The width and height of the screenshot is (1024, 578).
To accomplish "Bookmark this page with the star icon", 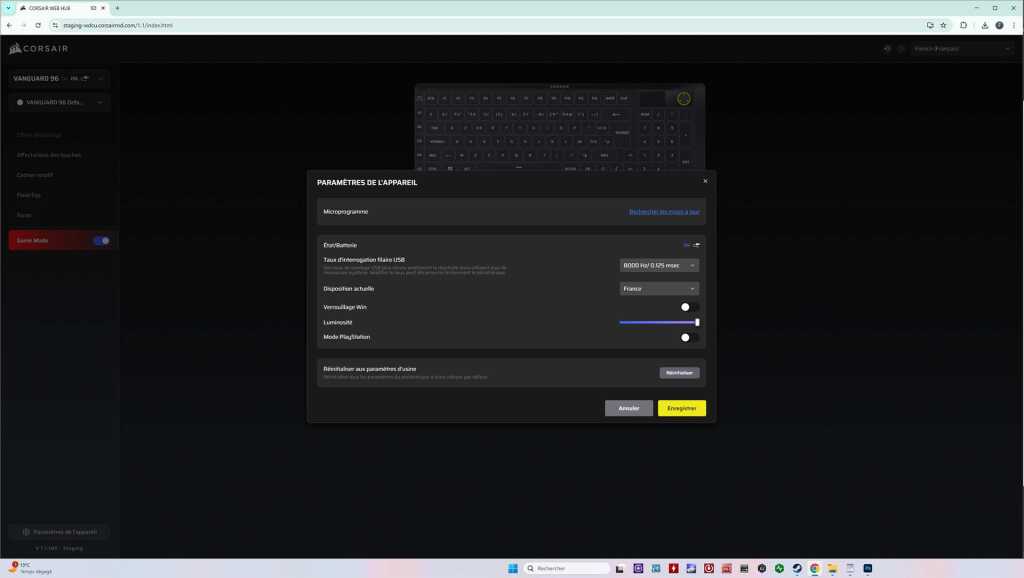I will [943, 25].
